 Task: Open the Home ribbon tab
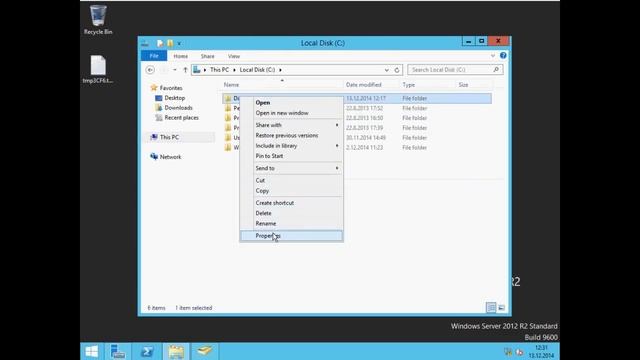(x=180, y=56)
